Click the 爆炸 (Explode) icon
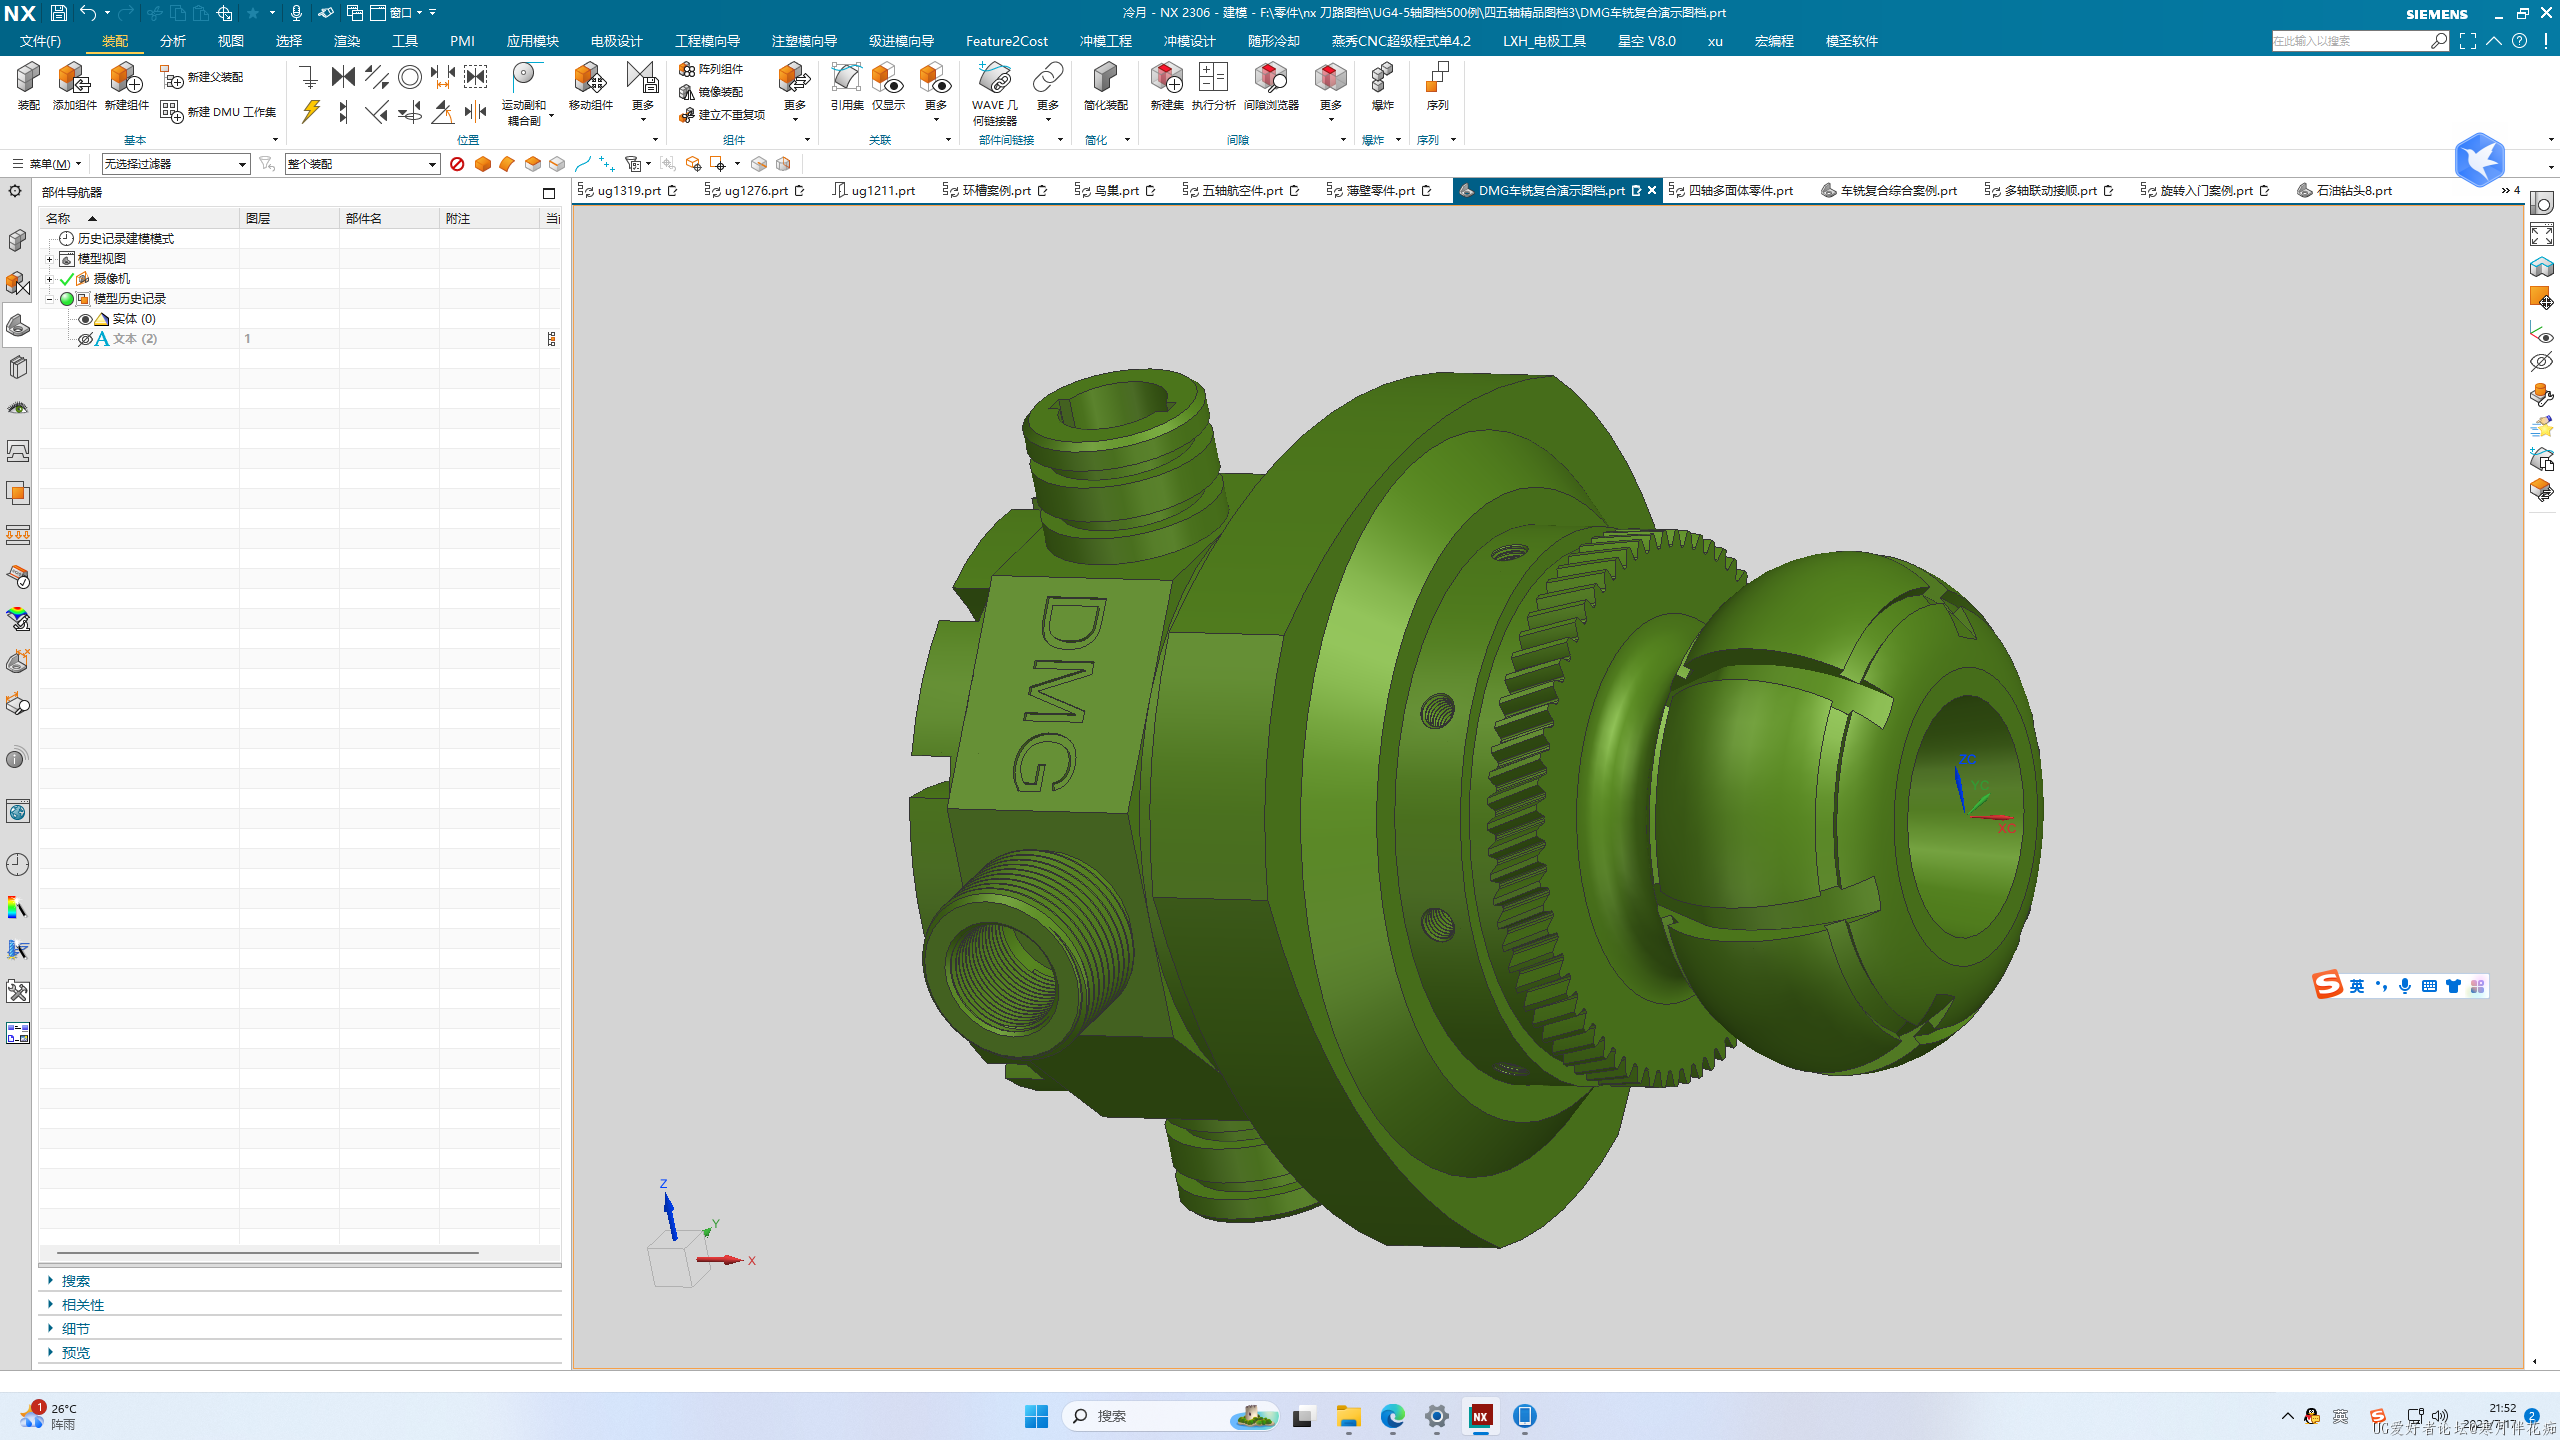Screen dimensions: 2560x1440 pos(1382,86)
